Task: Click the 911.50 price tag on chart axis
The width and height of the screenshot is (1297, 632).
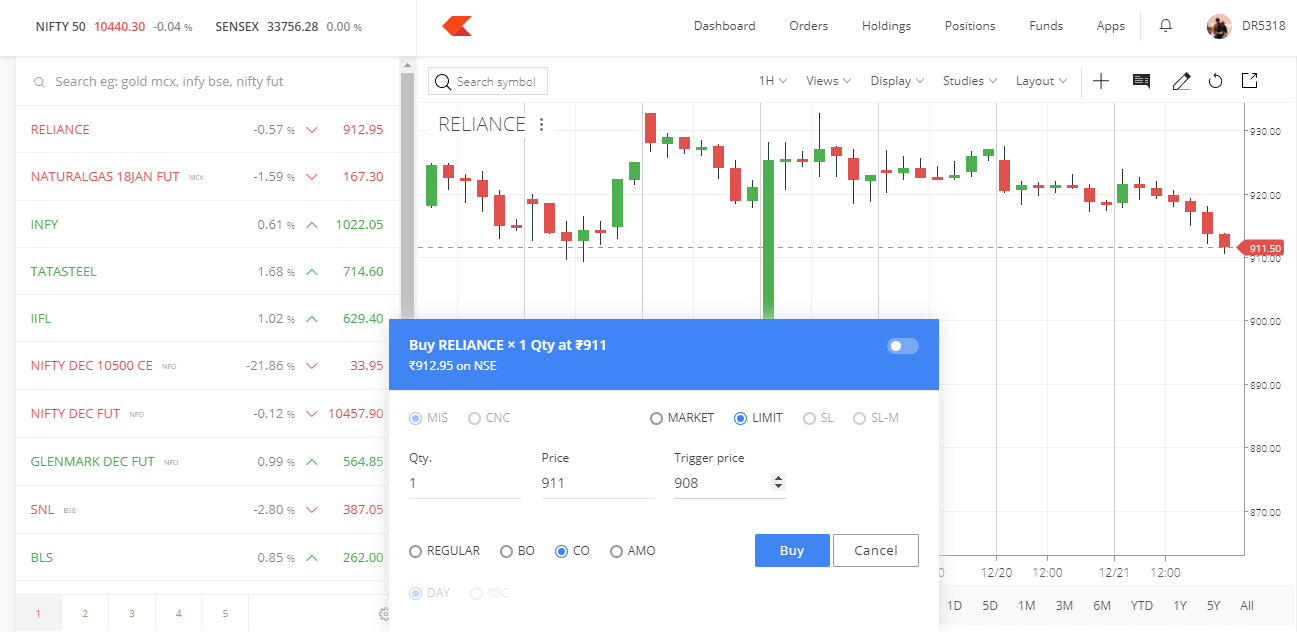Action: click(x=1262, y=248)
